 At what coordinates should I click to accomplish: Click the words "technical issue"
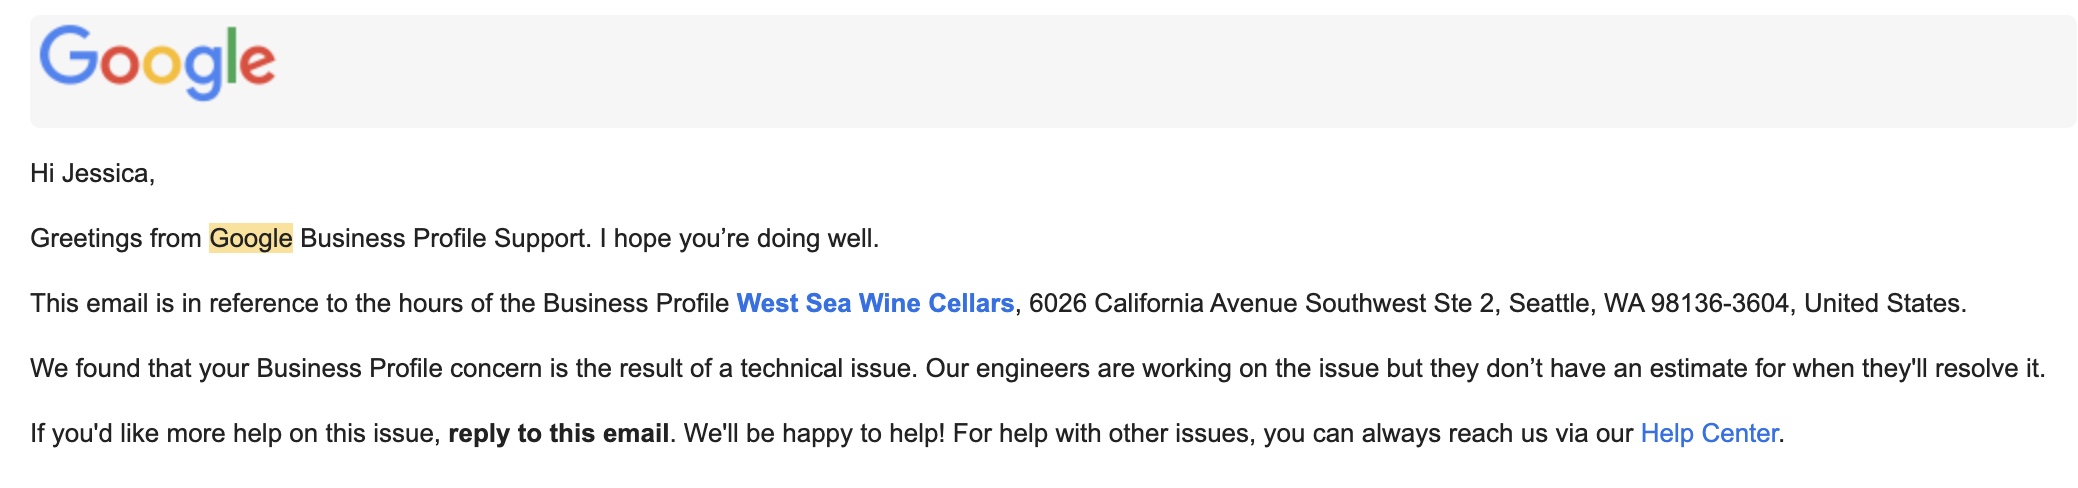(x=826, y=369)
